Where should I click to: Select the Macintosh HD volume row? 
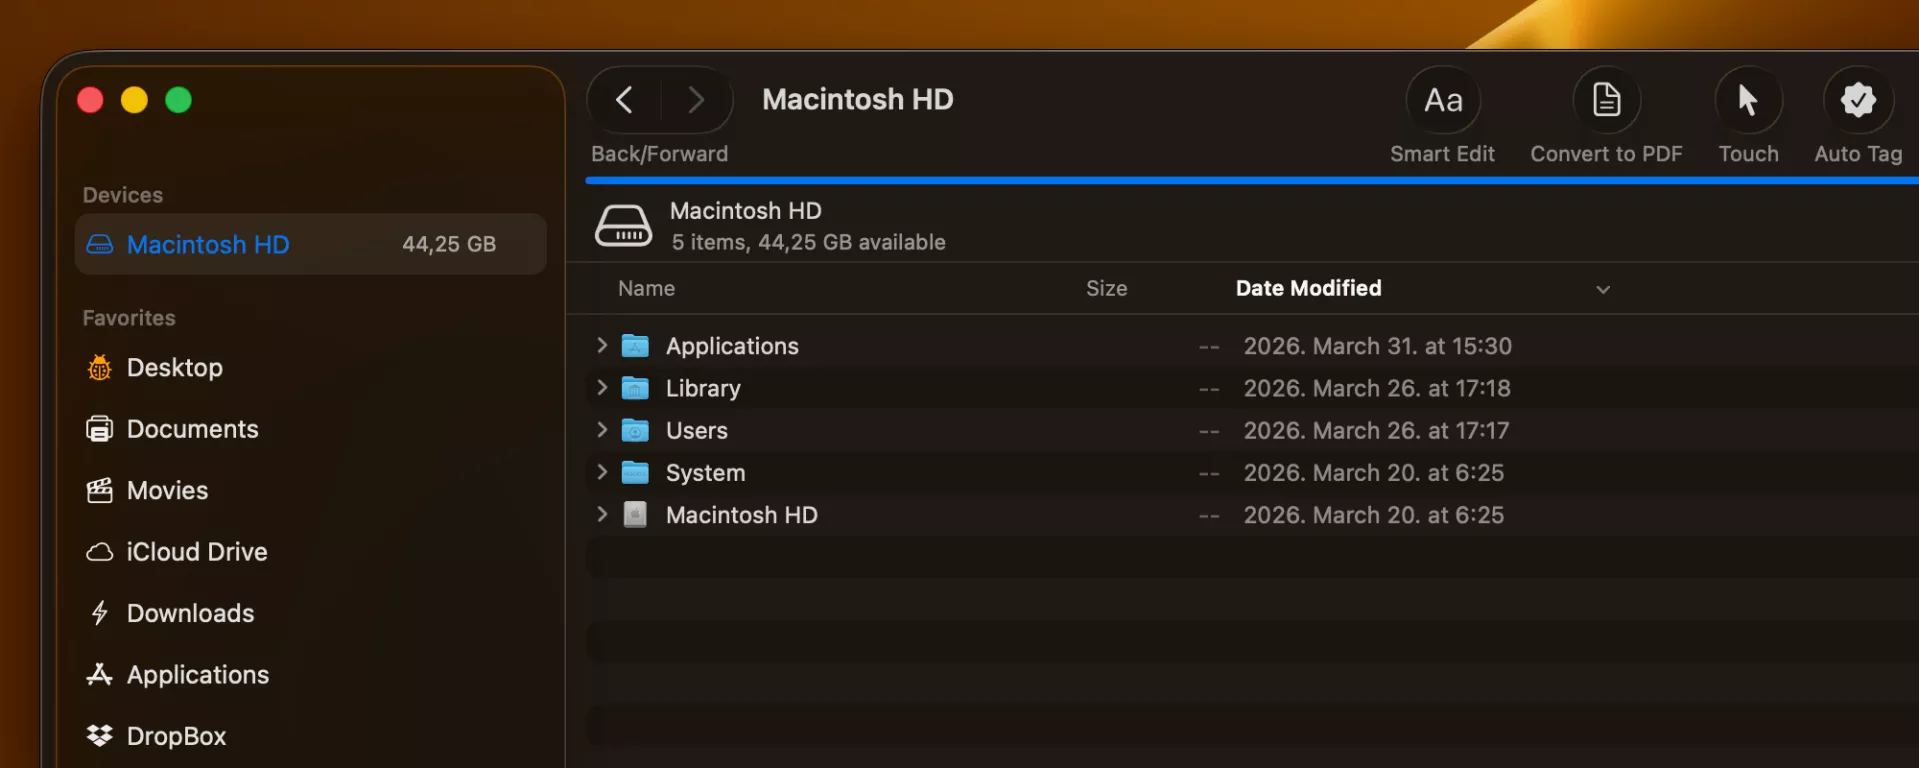tap(1252, 515)
